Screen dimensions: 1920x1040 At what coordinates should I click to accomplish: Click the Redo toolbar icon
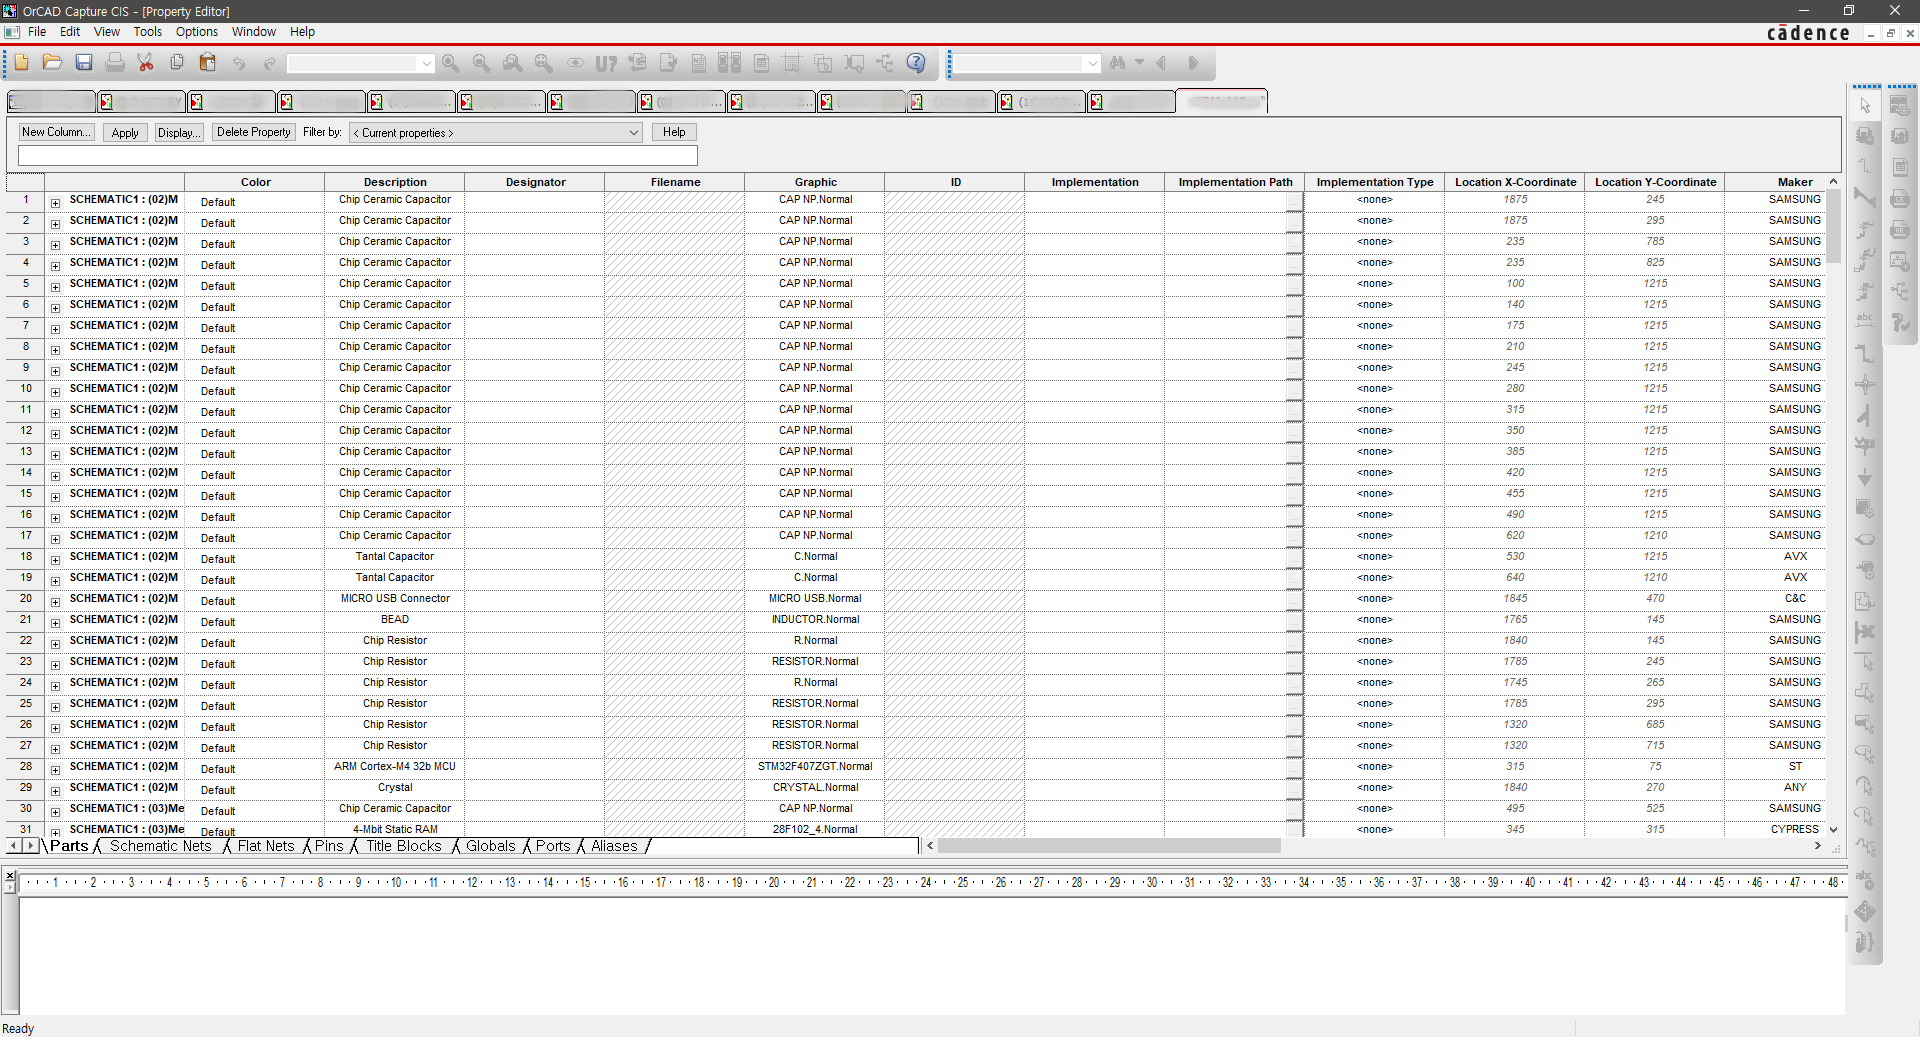tap(270, 63)
